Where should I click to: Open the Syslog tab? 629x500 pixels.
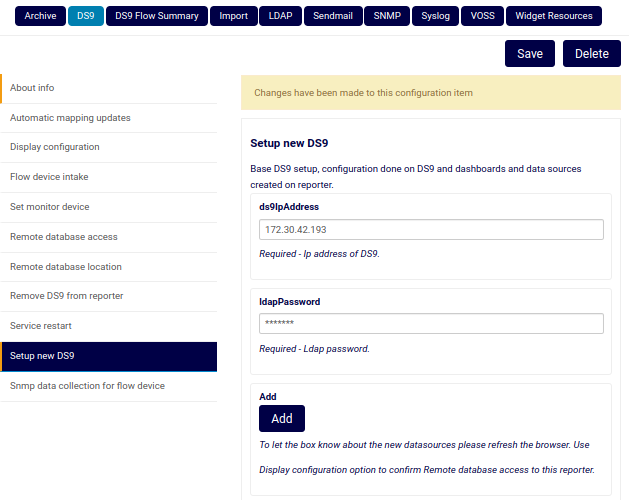point(436,16)
